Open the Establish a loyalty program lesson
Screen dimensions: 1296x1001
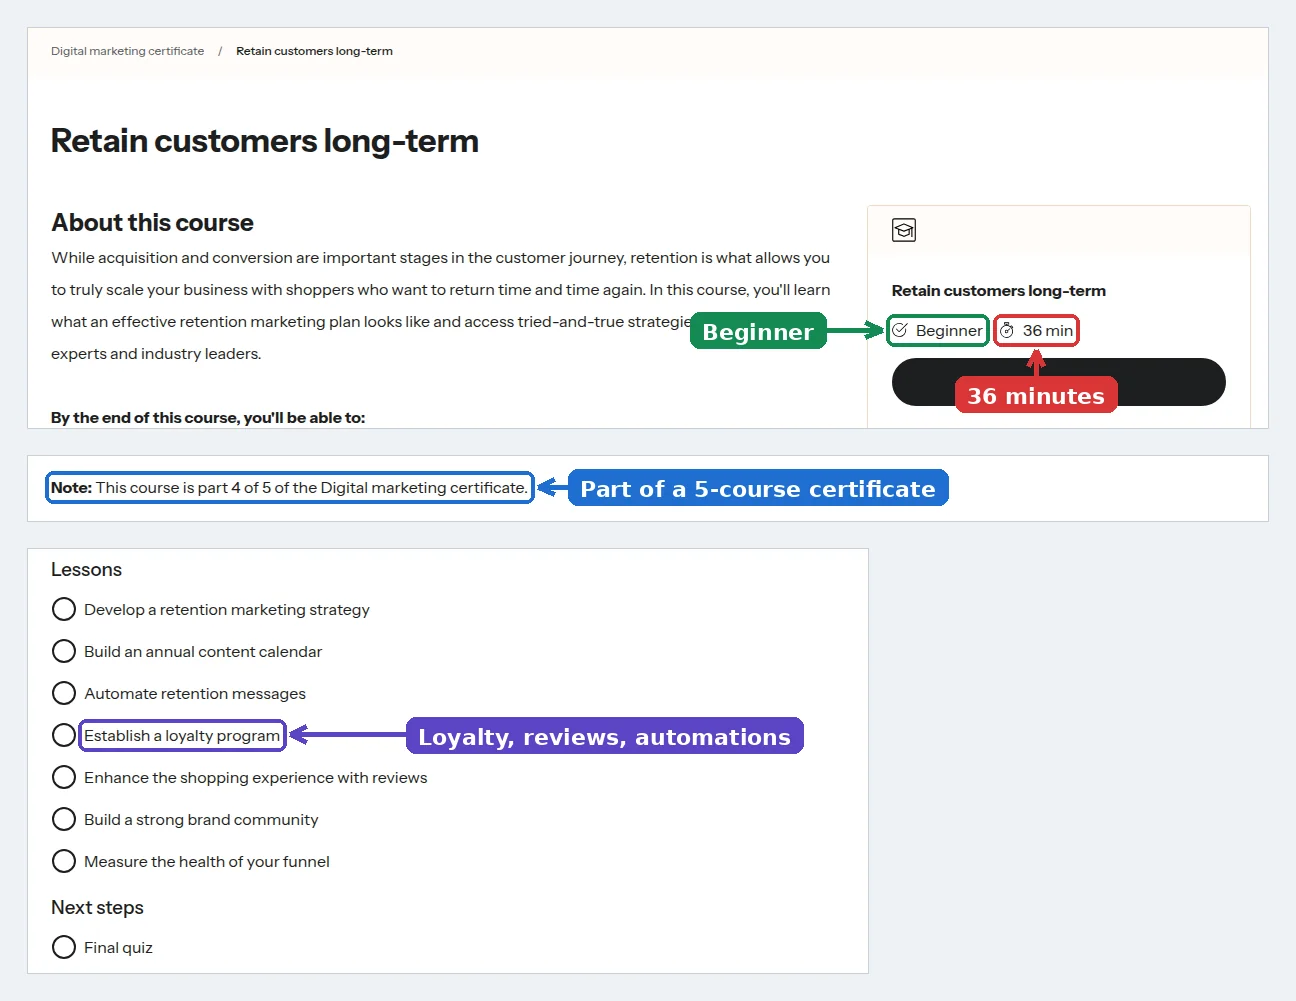[182, 736]
